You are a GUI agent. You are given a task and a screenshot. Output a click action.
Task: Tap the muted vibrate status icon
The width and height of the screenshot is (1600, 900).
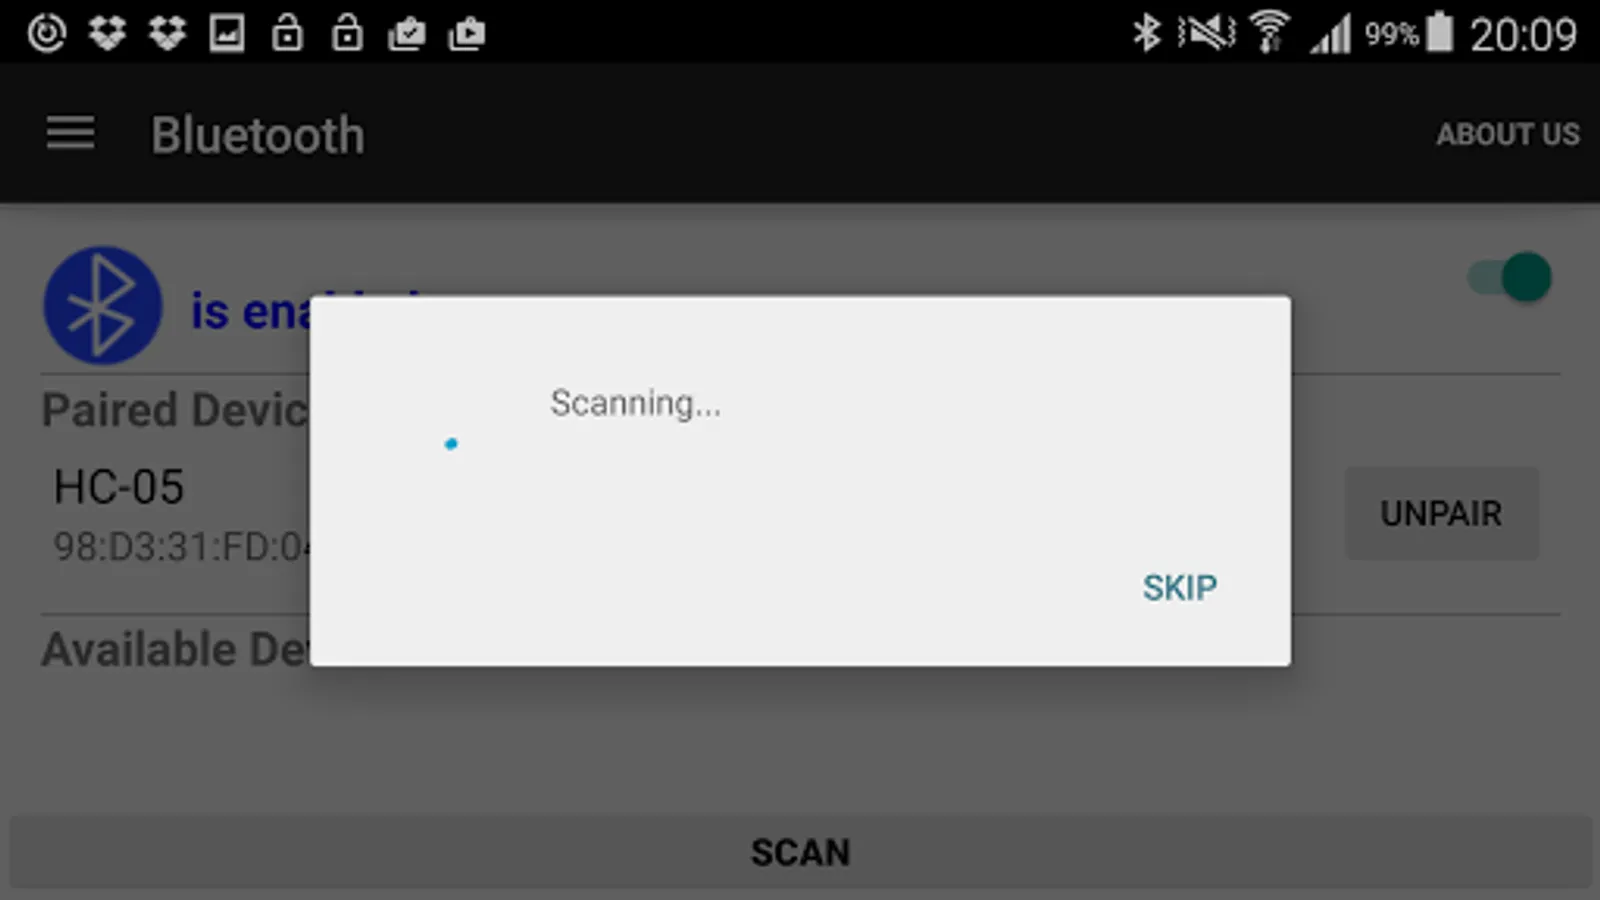point(1207,33)
